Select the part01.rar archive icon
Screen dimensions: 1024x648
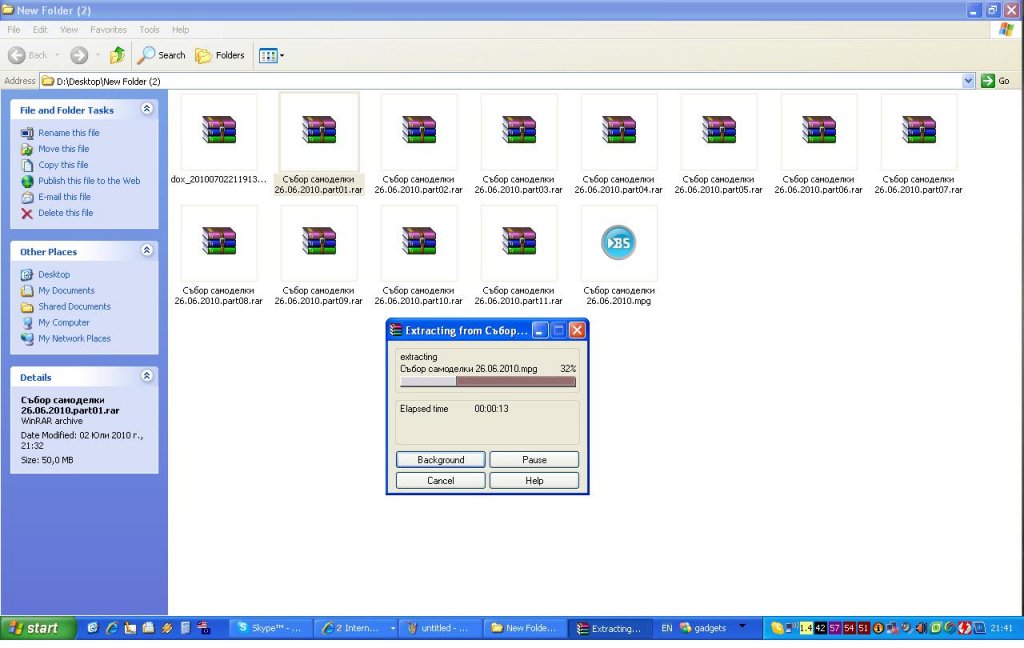coord(319,131)
